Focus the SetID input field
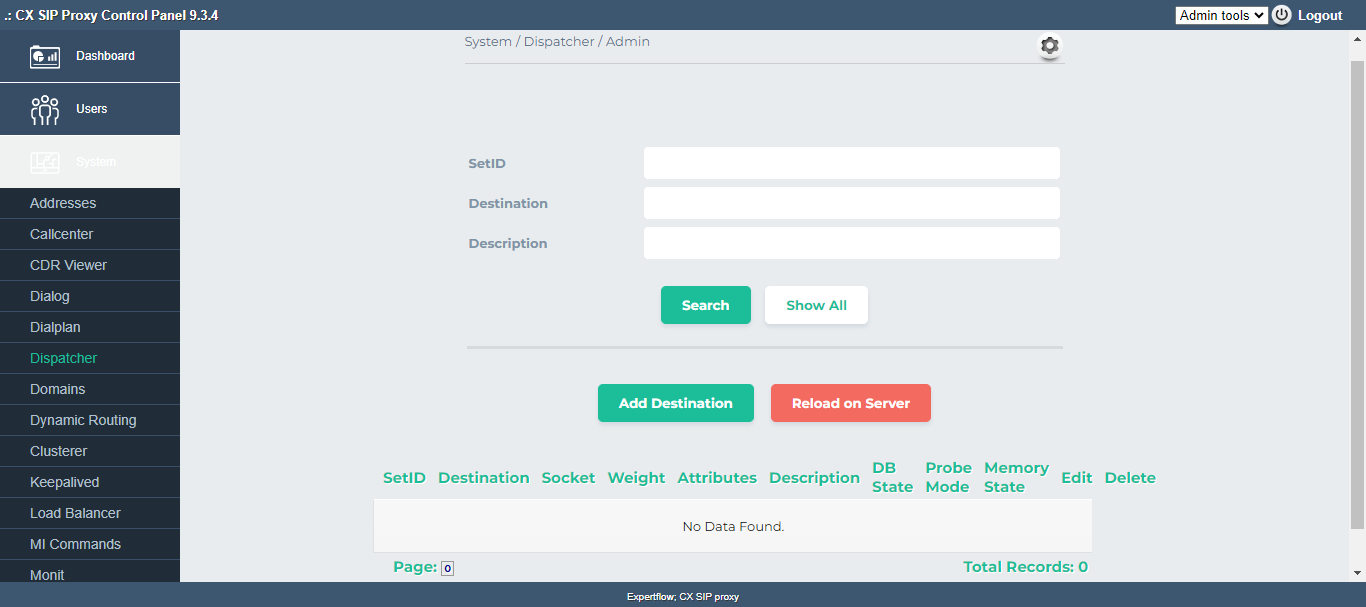This screenshot has height=607, width=1366. click(851, 163)
